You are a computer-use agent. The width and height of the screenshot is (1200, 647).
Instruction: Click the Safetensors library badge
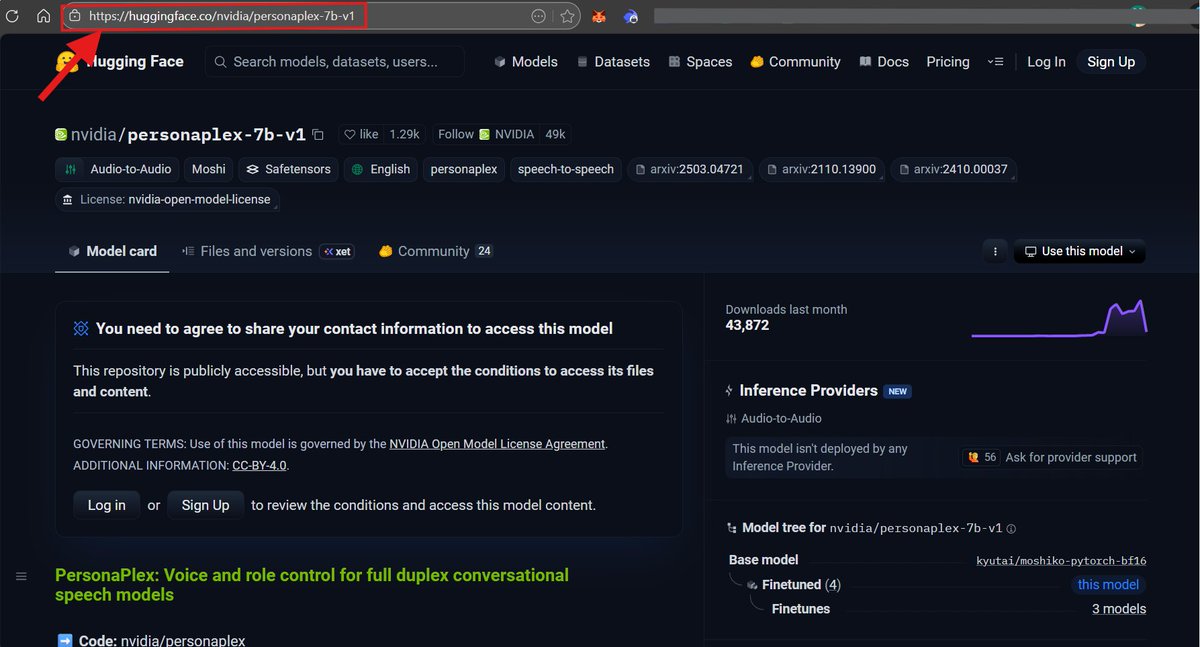(x=288, y=169)
